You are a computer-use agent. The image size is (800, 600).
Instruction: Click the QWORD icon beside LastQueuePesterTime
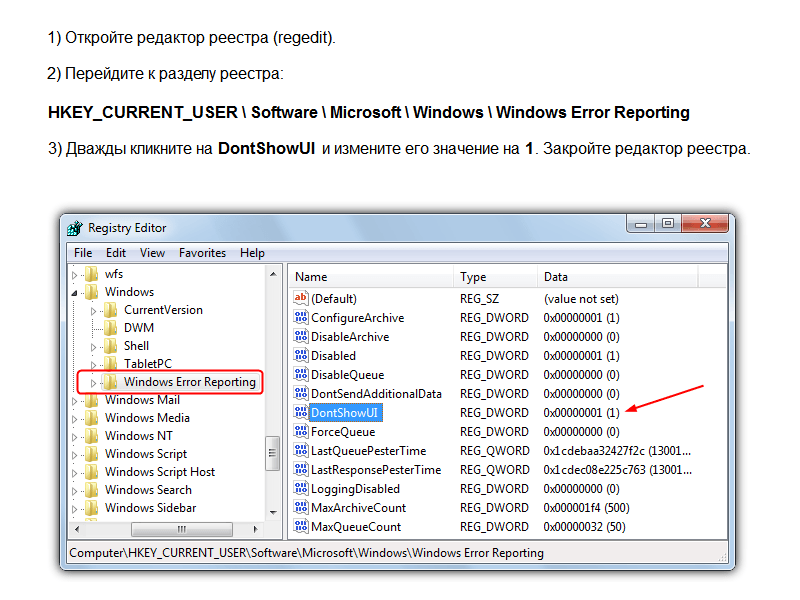pyautogui.click(x=301, y=451)
